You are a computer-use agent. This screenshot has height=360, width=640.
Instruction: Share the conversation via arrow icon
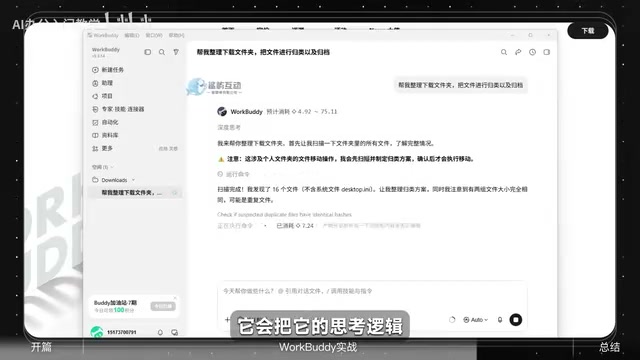click(518, 52)
